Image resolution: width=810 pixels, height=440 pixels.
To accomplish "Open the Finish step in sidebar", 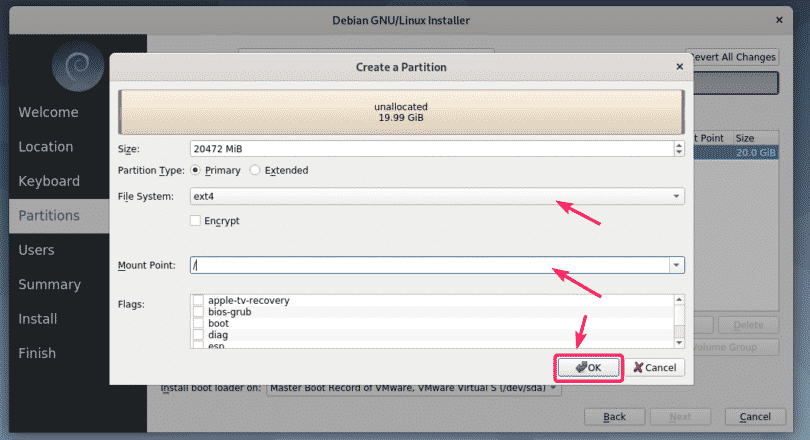I will (x=37, y=353).
